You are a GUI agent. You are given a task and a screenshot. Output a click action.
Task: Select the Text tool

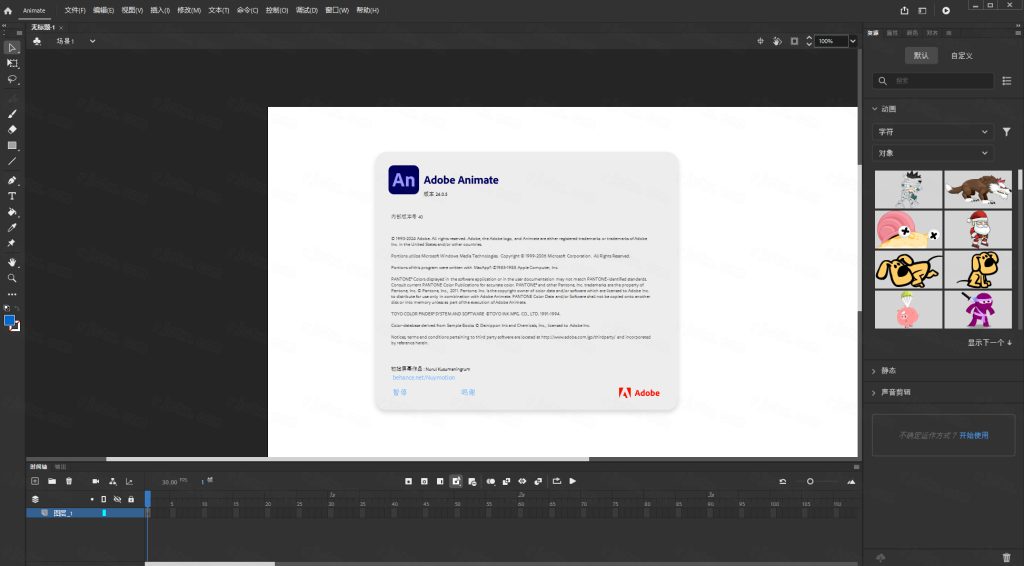pos(13,196)
